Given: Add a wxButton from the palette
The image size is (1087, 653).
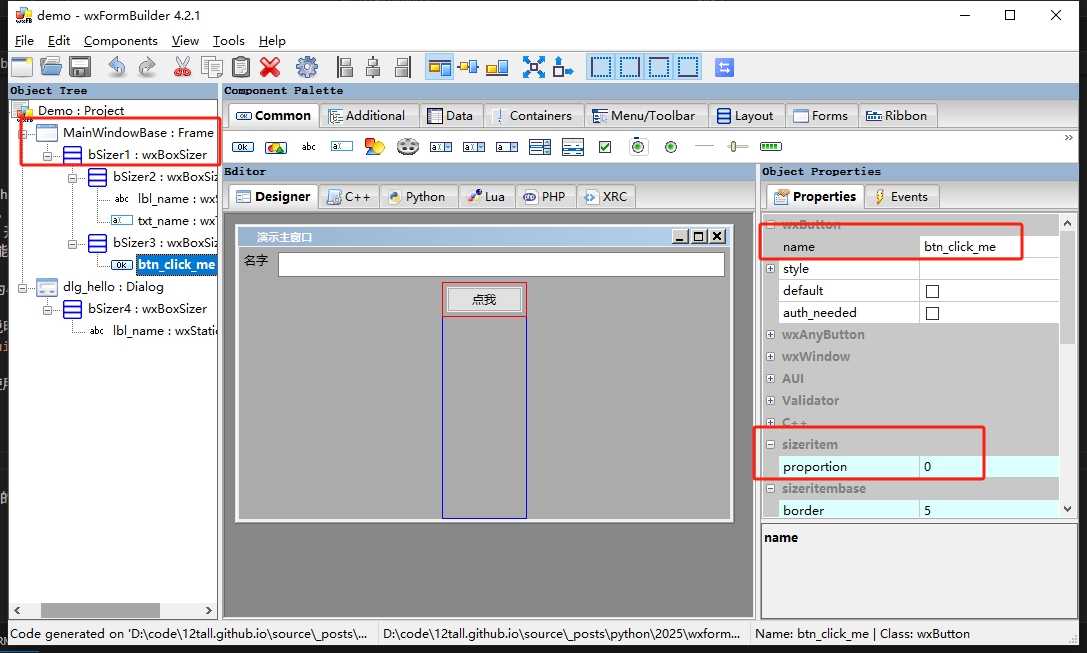Looking at the screenshot, I should [x=243, y=147].
